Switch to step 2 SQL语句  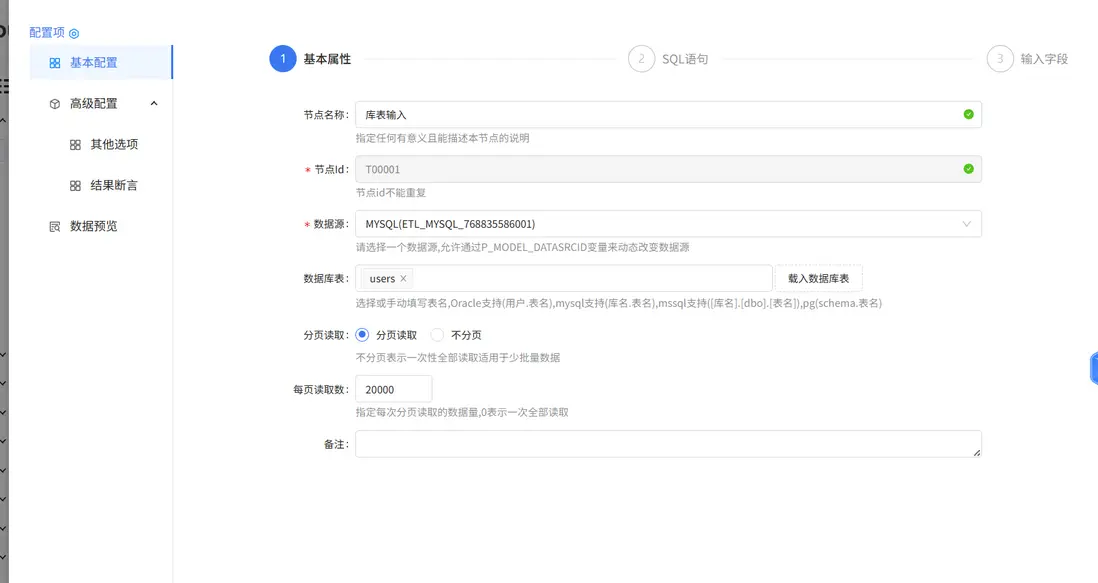643,59
